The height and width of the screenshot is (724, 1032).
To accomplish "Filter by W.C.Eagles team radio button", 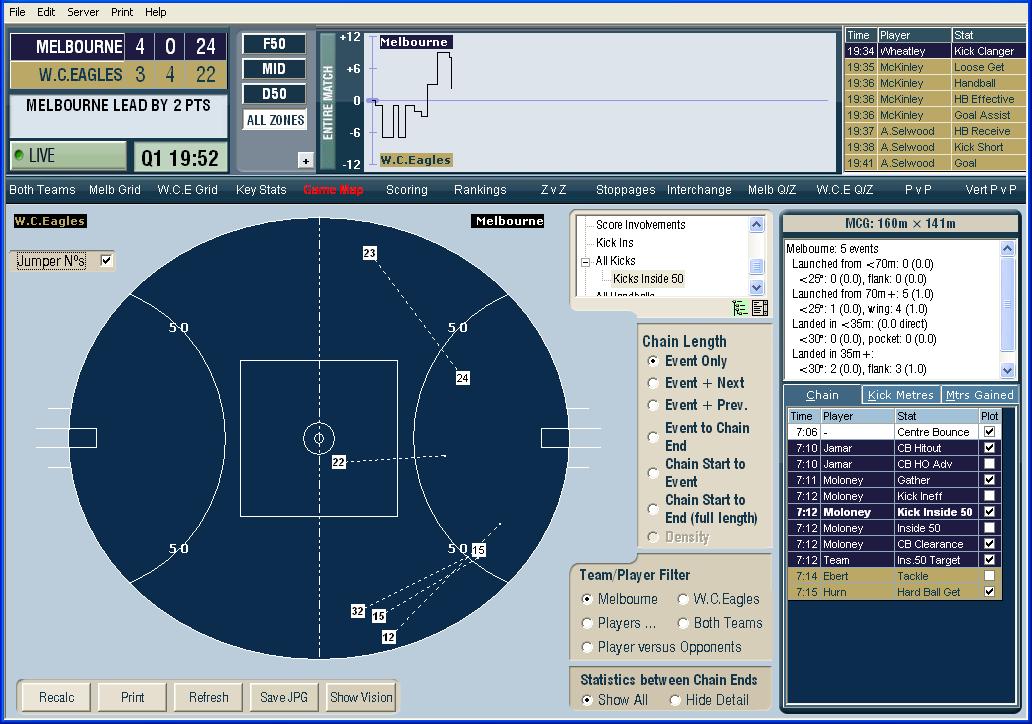I will pyautogui.click(x=683, y=599).
